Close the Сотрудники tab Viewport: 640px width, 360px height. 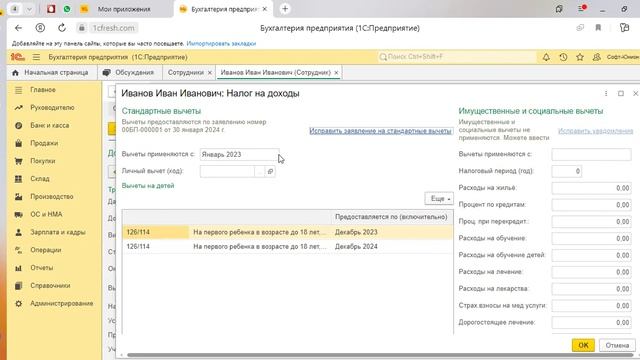click(210, 73)
